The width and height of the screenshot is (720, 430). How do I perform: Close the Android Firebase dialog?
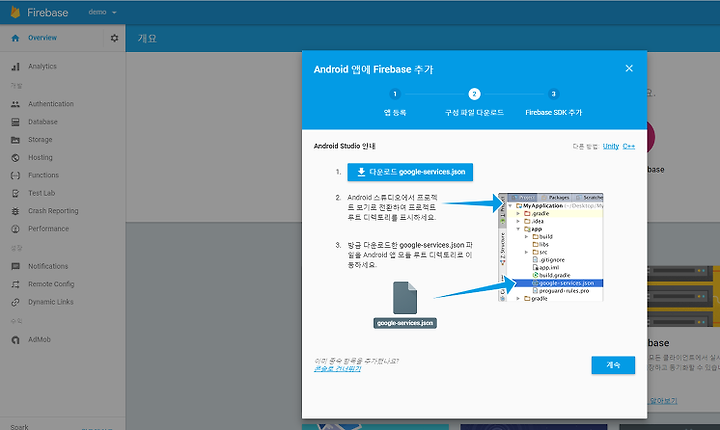629,68
